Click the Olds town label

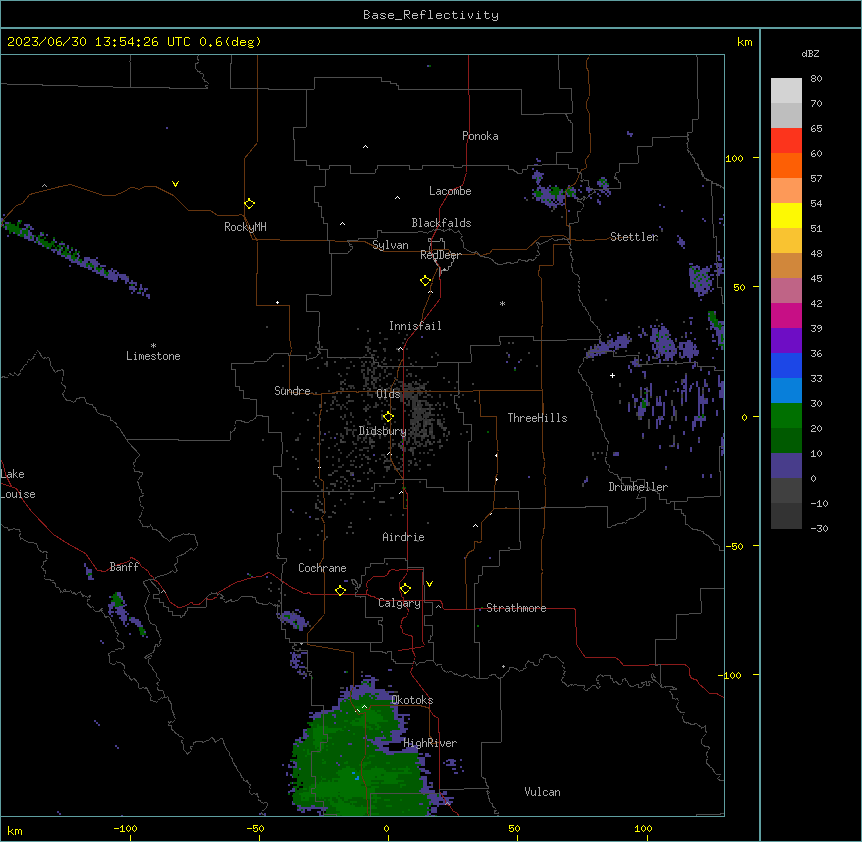pyautogui.click(x=388, y=394)
